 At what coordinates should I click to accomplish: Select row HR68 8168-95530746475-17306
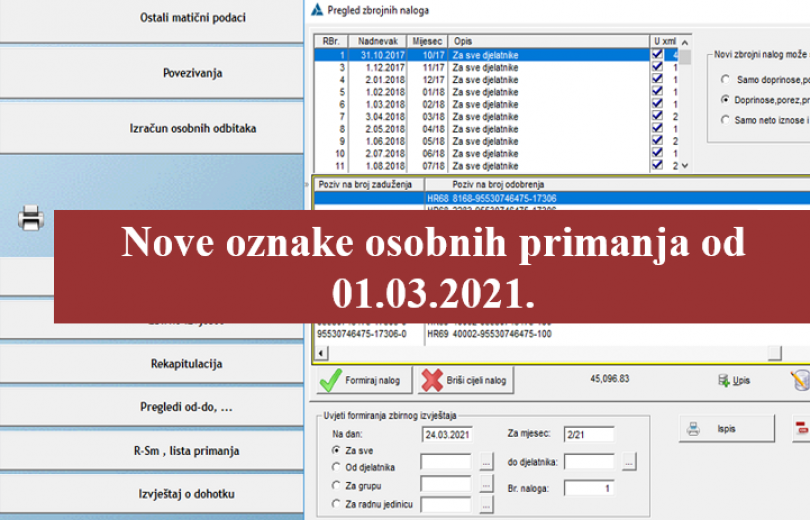(562, 198)
